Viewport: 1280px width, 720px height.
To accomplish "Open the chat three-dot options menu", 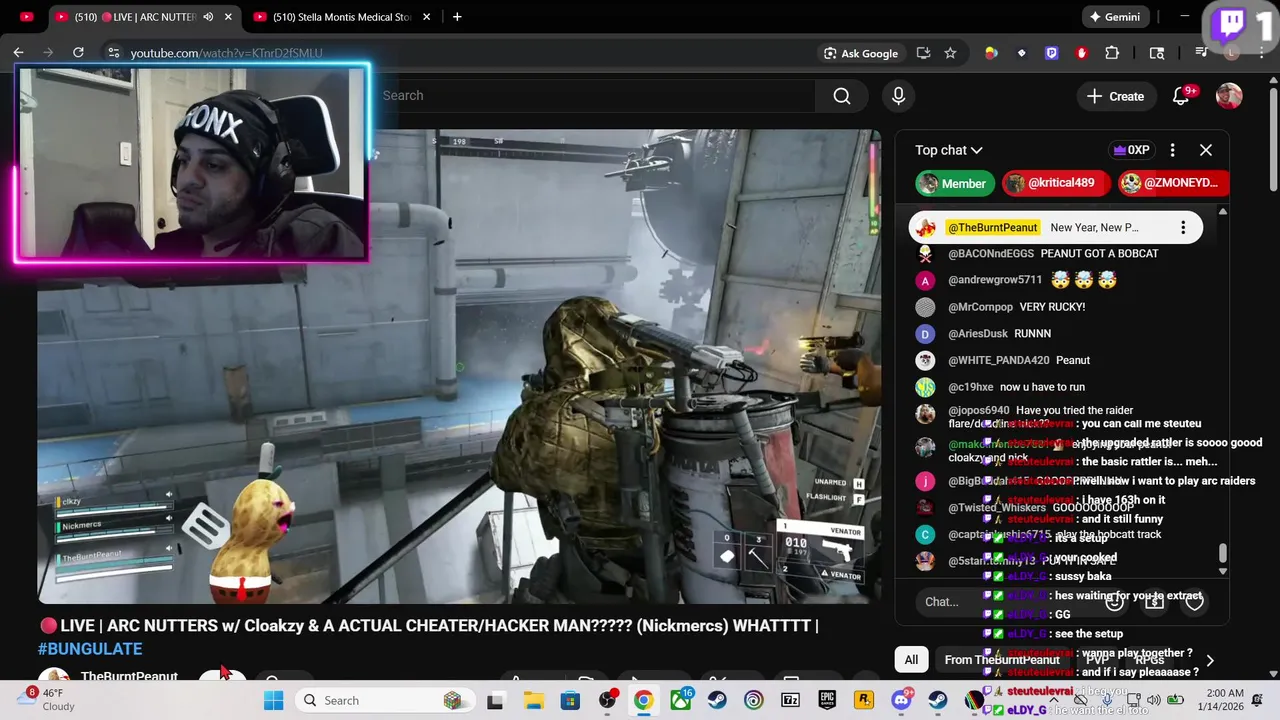I will [1173, 150].
